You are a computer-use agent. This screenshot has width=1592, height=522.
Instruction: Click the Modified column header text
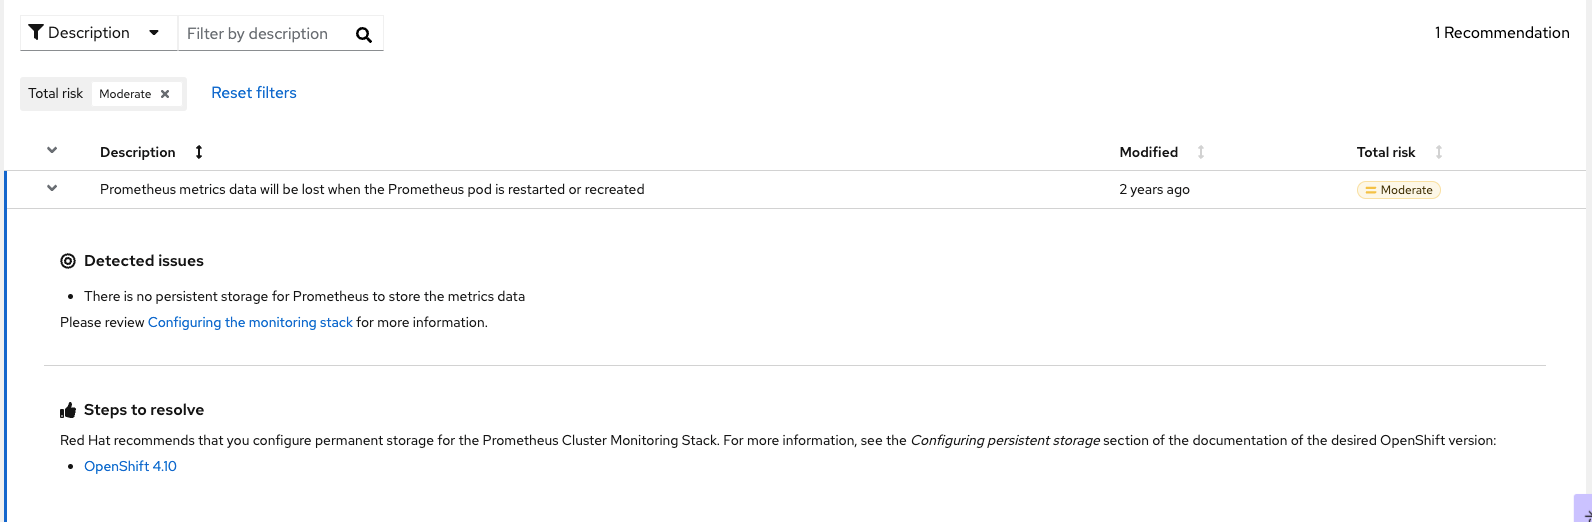pos(1148,152)
